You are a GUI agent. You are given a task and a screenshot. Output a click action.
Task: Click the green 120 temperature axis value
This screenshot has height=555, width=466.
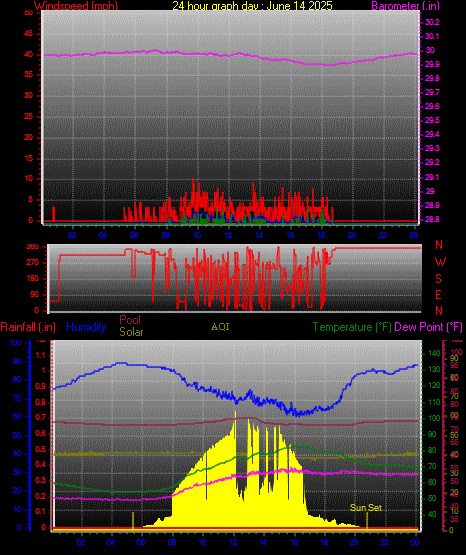tap(434, 385)
